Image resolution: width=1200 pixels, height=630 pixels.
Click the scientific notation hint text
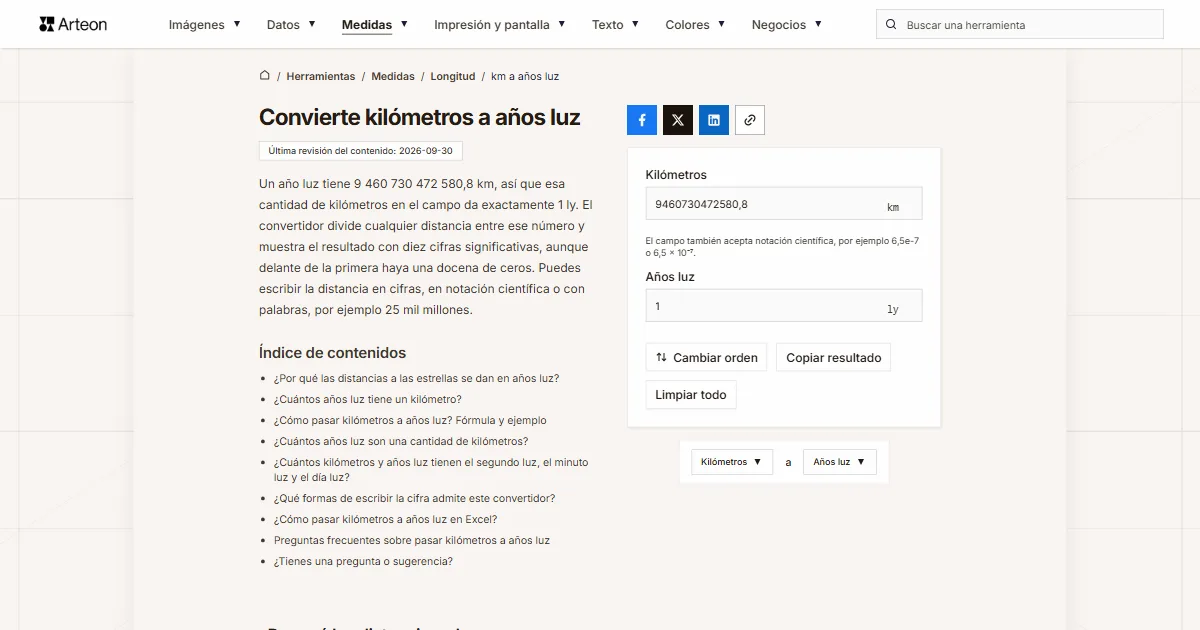783,247
